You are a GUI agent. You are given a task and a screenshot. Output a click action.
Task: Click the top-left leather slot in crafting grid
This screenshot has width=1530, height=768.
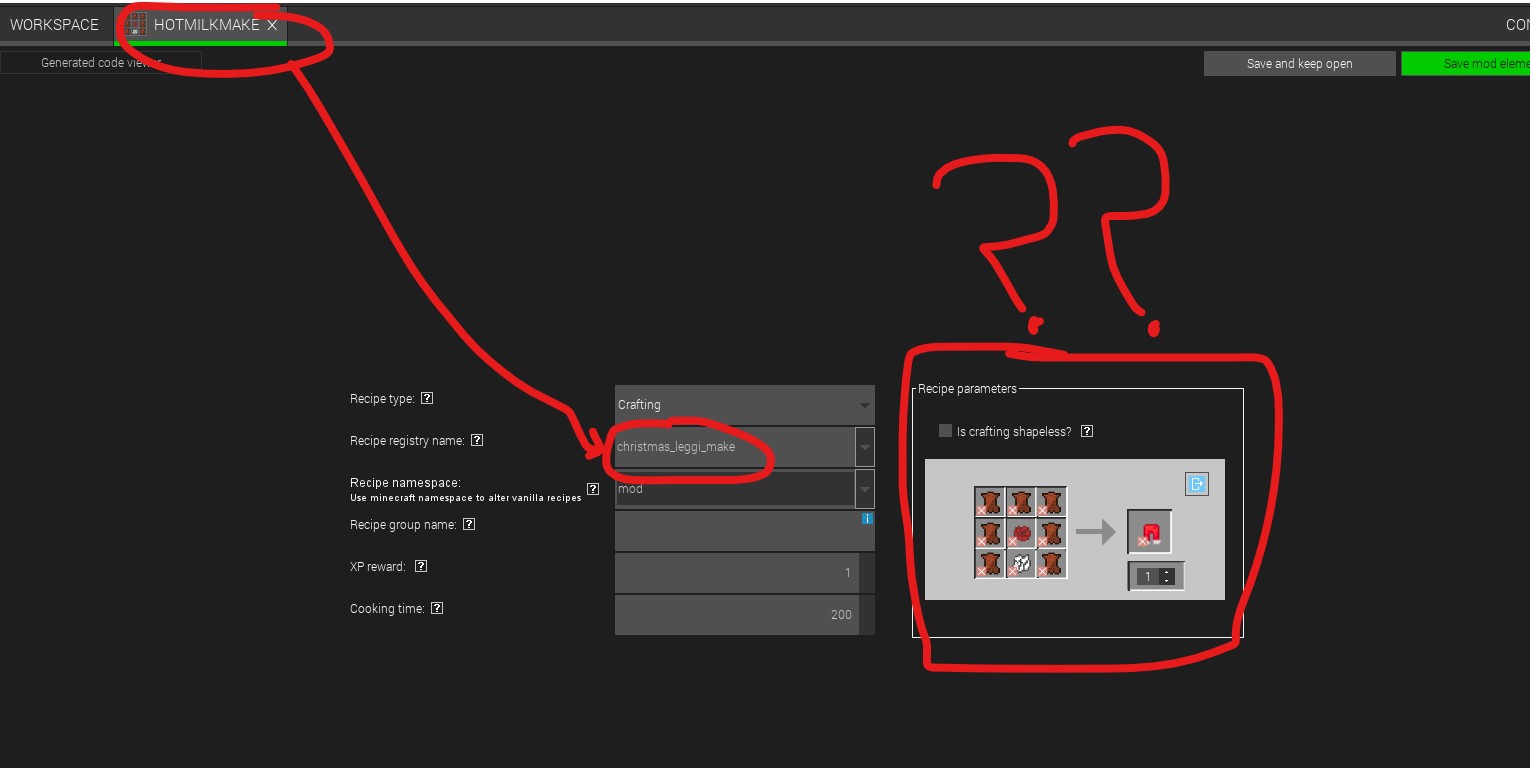(989, 501)
